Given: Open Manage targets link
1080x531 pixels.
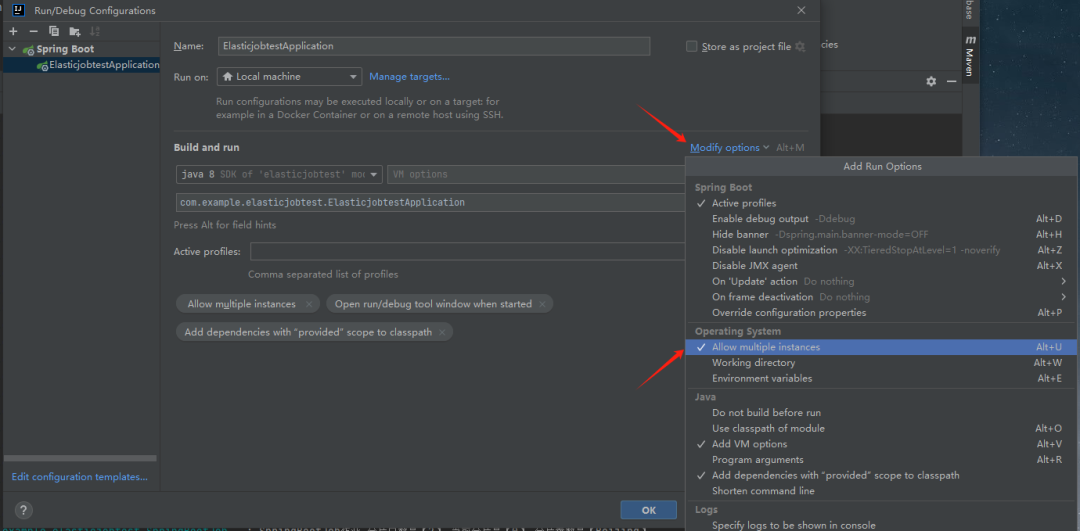Looking at the screenshot, I should click(x=410, y=76).
